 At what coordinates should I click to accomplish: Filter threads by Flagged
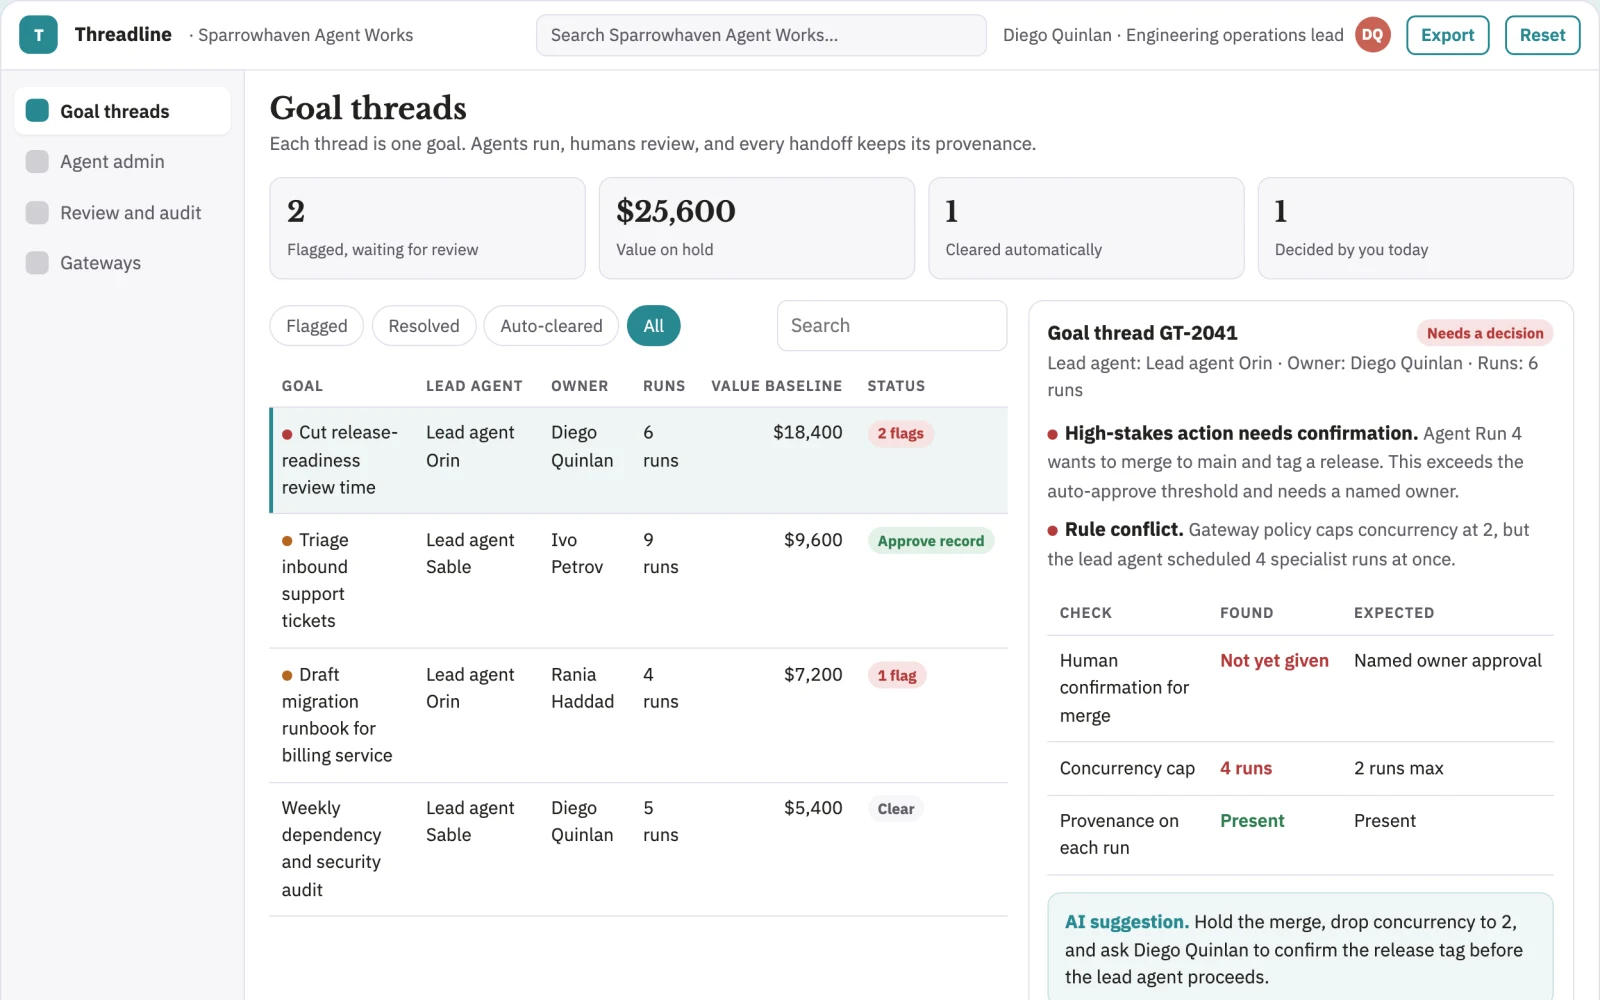(316, 326)
